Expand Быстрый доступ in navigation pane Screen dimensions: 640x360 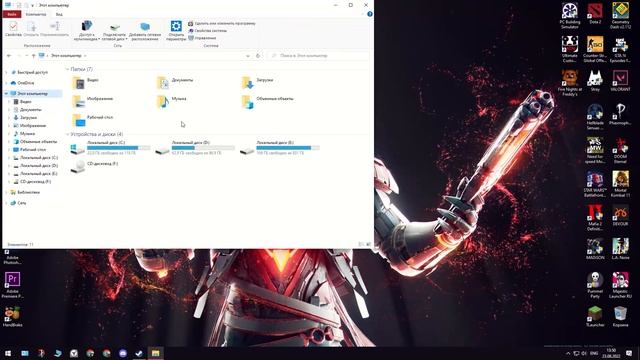tap(6, 72)
